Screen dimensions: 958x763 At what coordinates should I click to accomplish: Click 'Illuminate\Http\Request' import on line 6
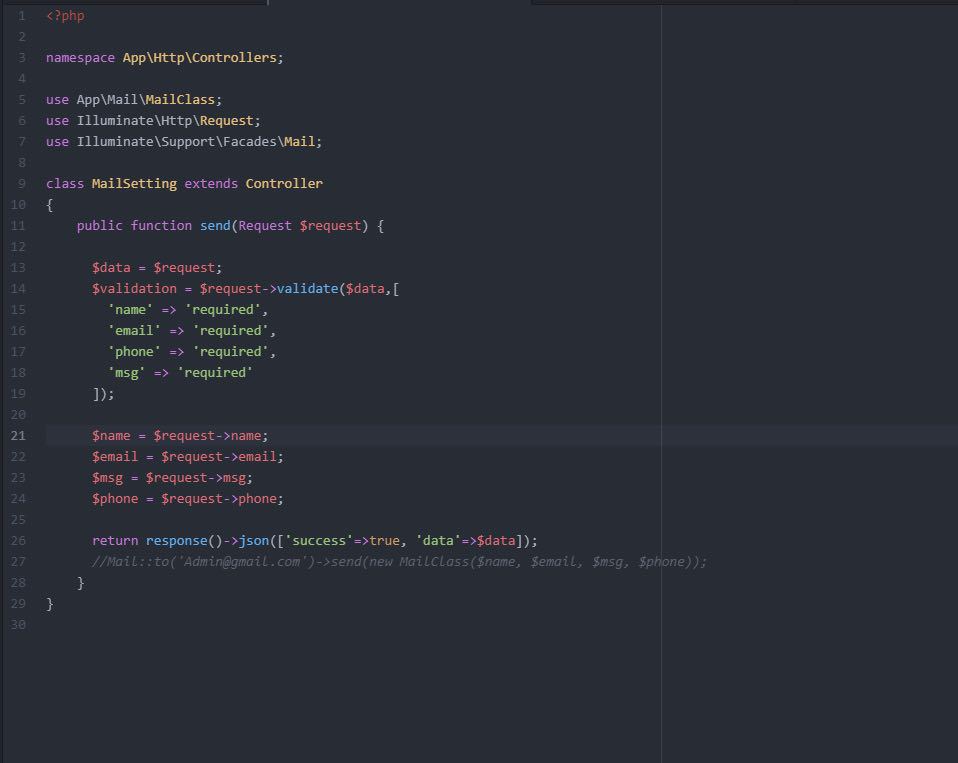165,121
